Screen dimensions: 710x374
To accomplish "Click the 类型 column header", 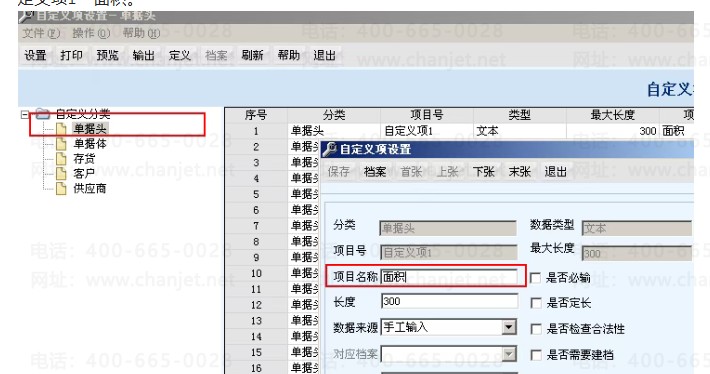I will point(520,115).
